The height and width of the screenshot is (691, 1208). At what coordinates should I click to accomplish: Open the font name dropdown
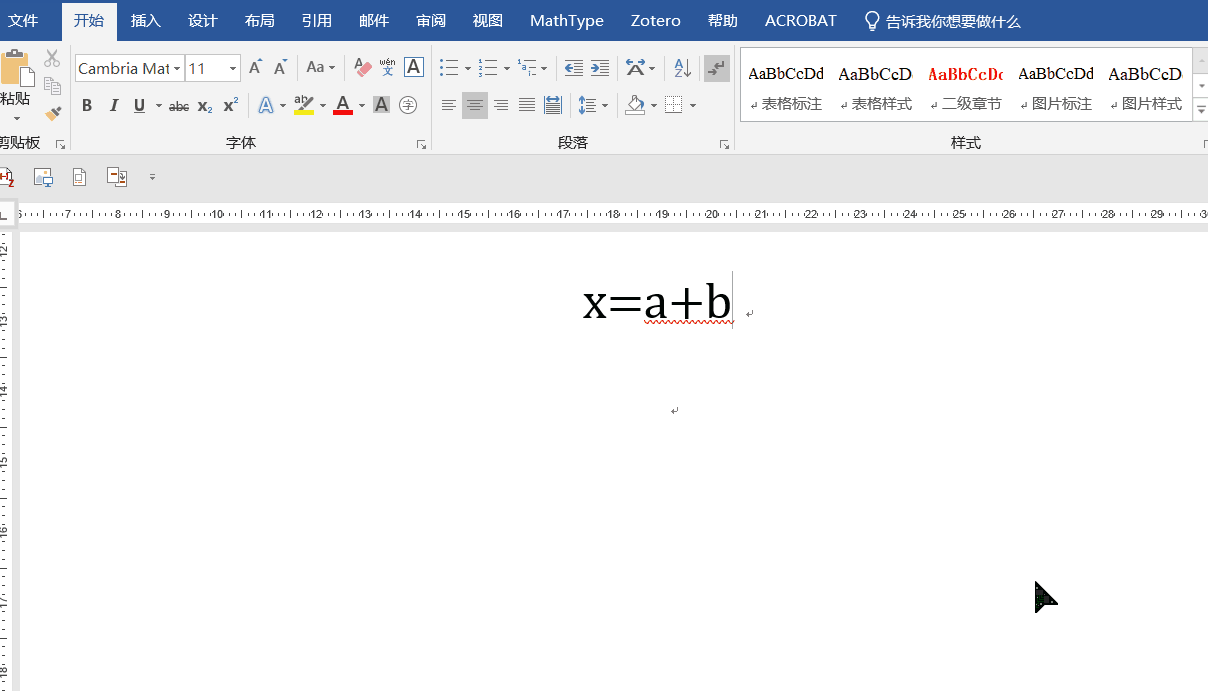coord(177,68)
